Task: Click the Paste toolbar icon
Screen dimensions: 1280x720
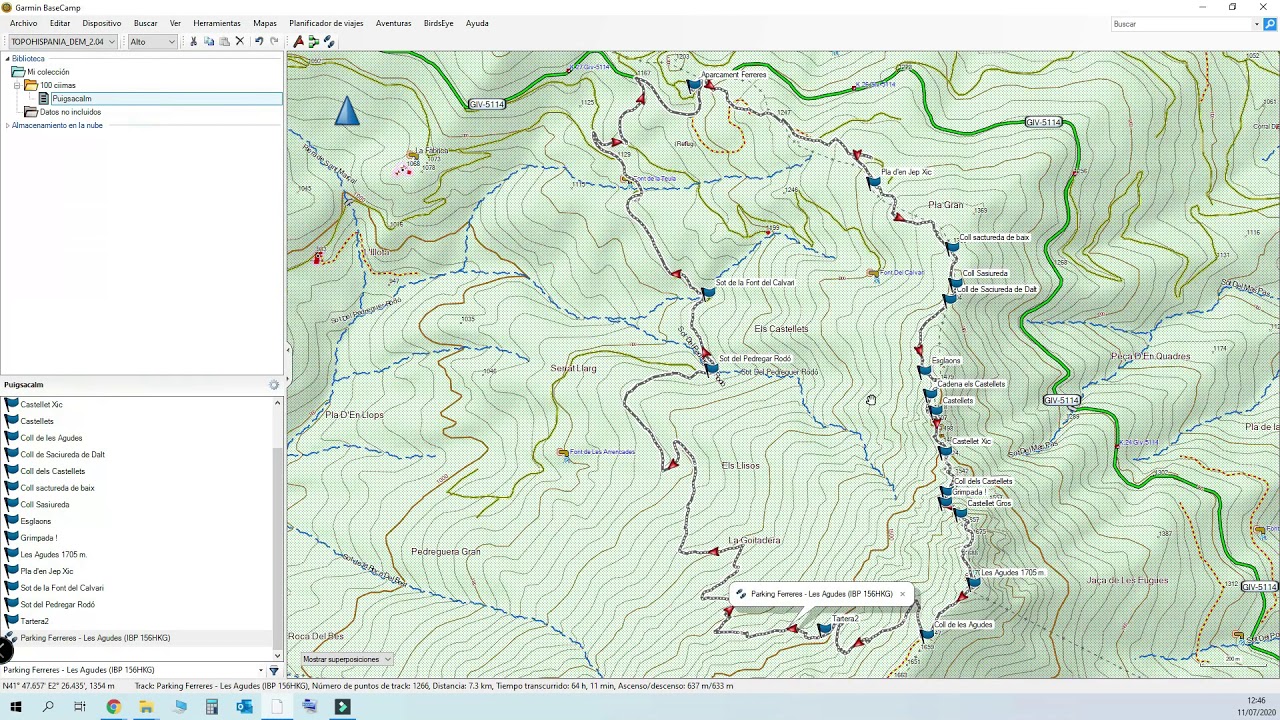Action: [224, 41]
